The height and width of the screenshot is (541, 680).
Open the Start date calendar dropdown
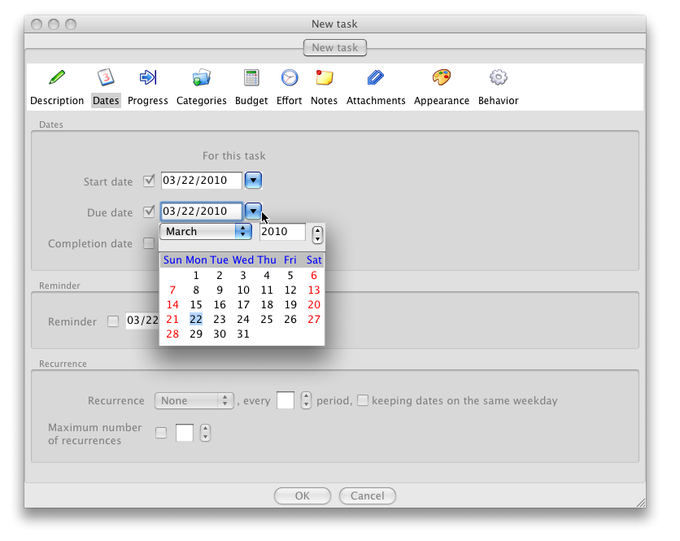[x=253, y=180]
